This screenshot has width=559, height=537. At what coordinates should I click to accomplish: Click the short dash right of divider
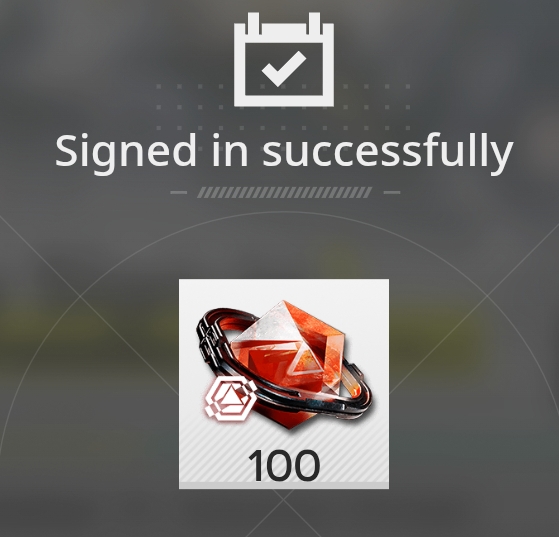391,193
